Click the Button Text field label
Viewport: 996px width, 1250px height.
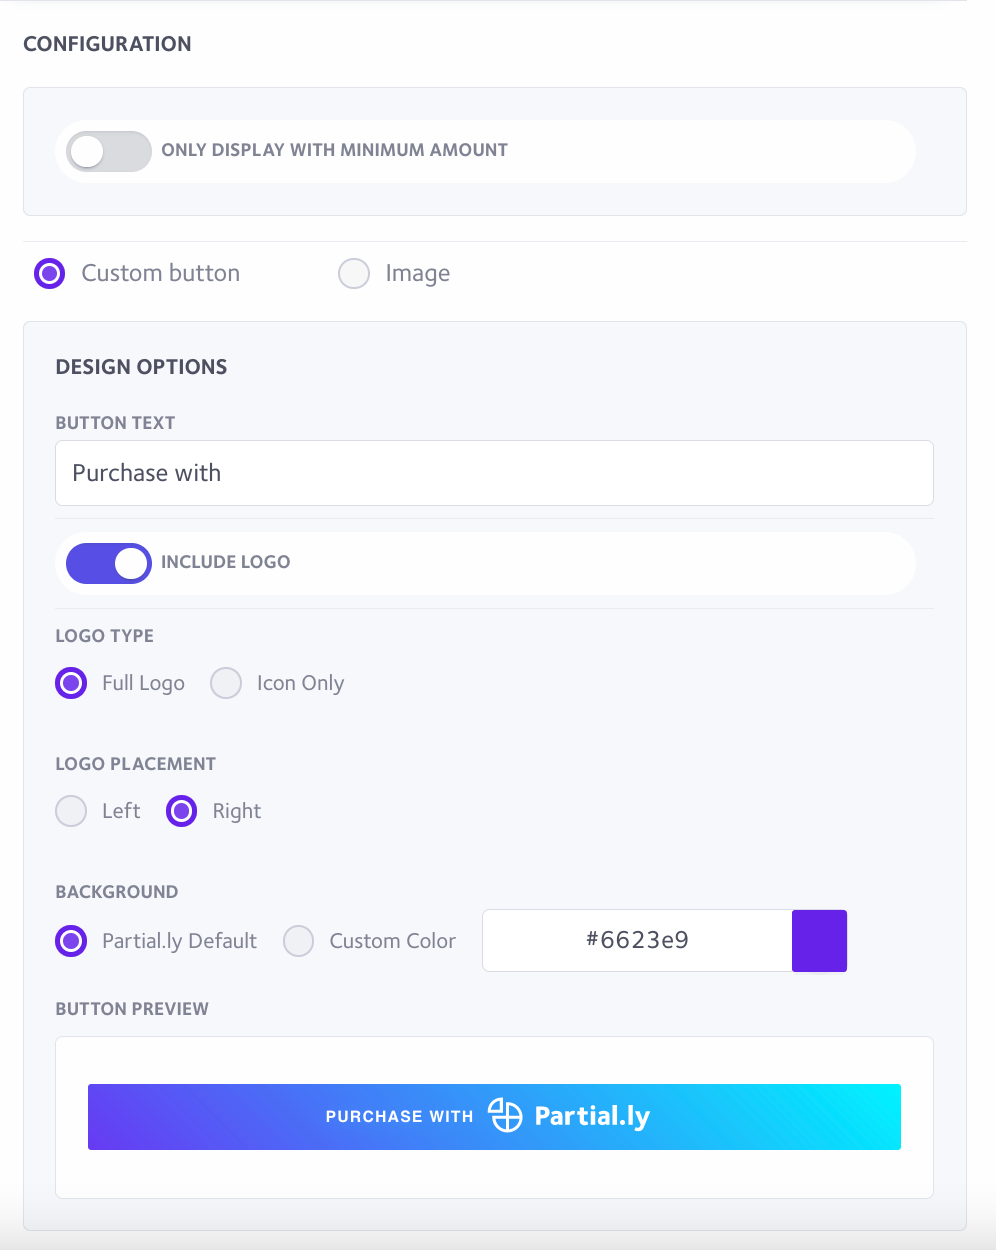pos(115,423)
